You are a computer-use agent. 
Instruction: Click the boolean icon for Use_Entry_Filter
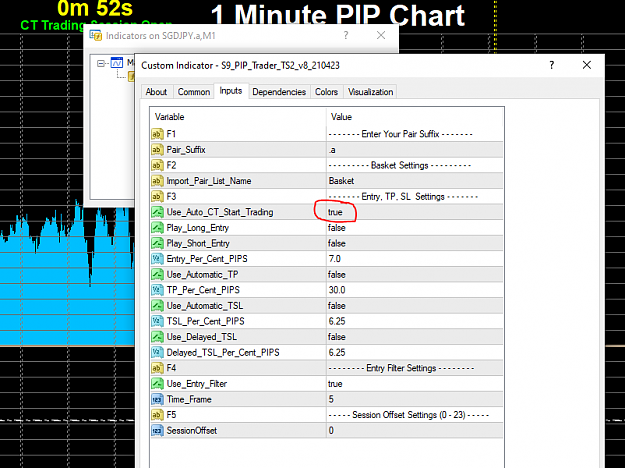pyautogui.click(x=157, y=383)
